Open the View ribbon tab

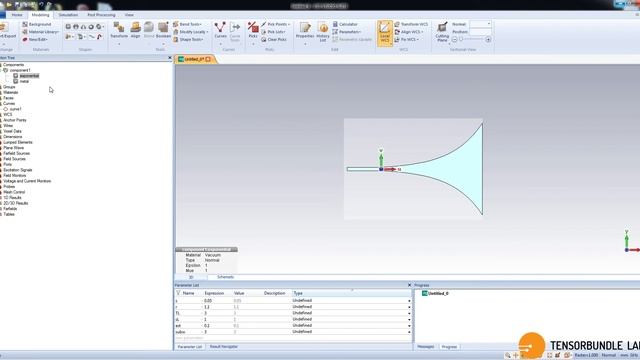coord(129,15)
